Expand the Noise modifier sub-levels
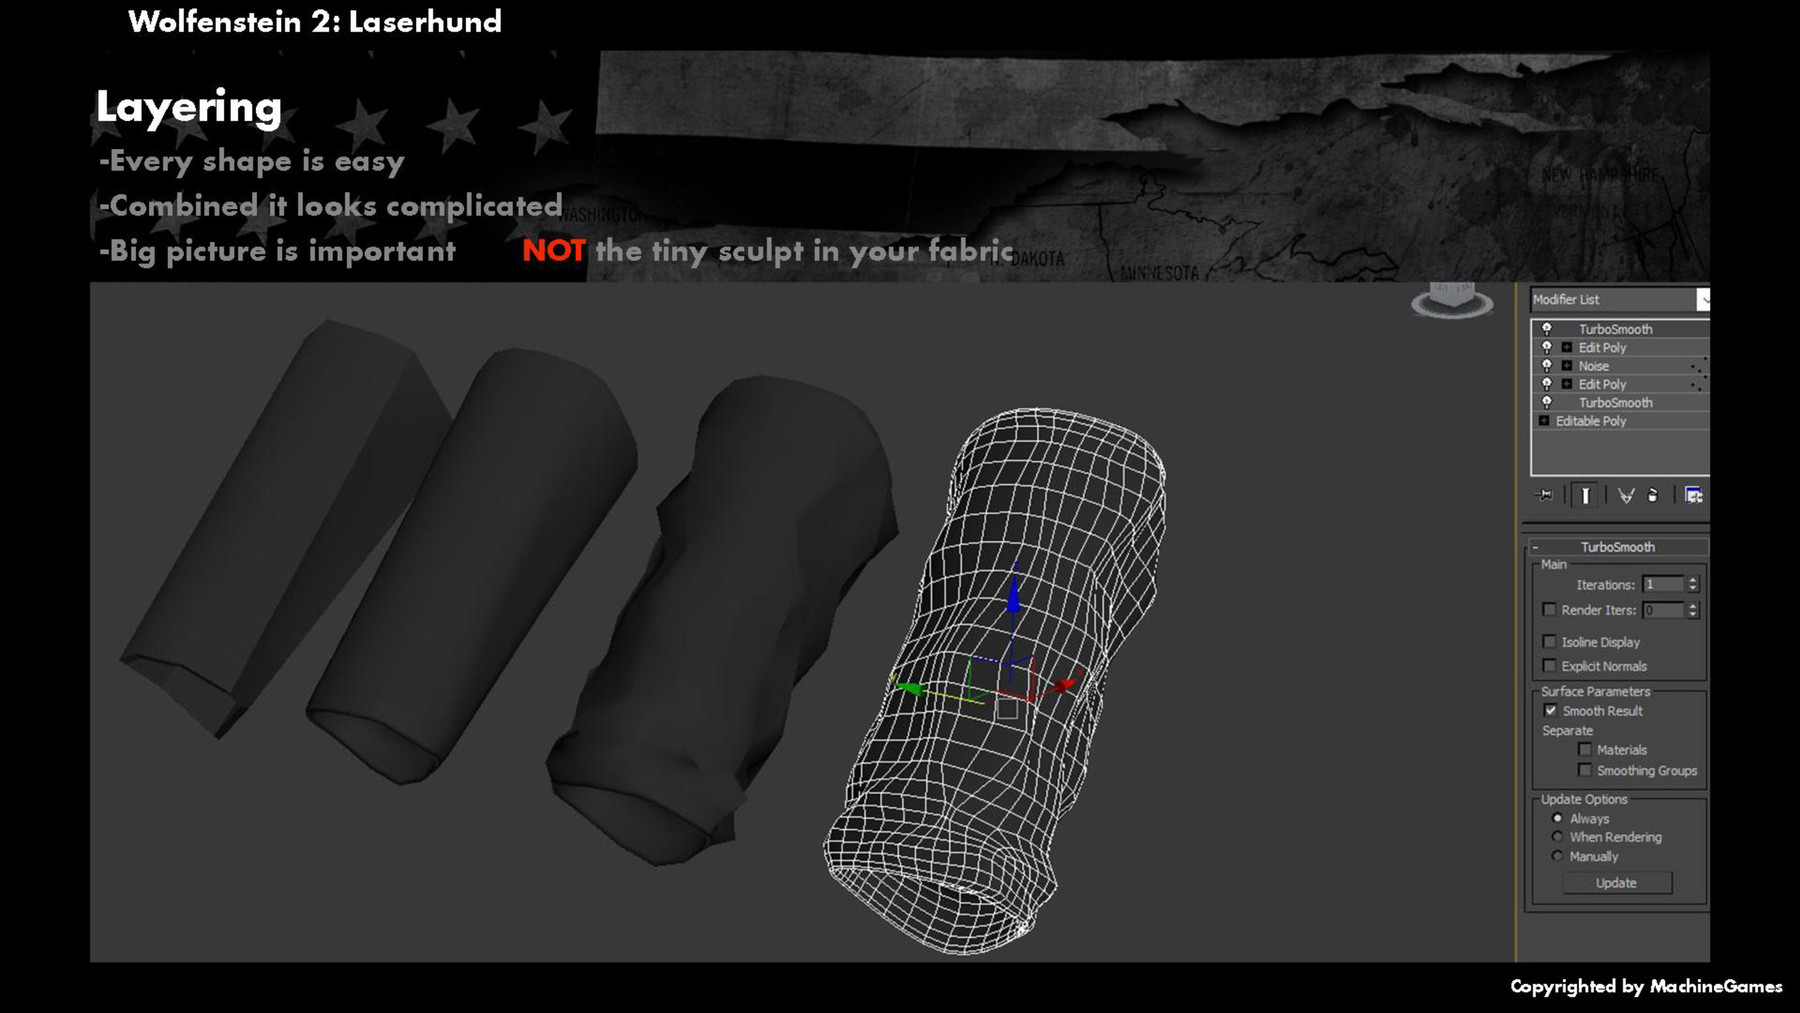 click(1567, 366)
